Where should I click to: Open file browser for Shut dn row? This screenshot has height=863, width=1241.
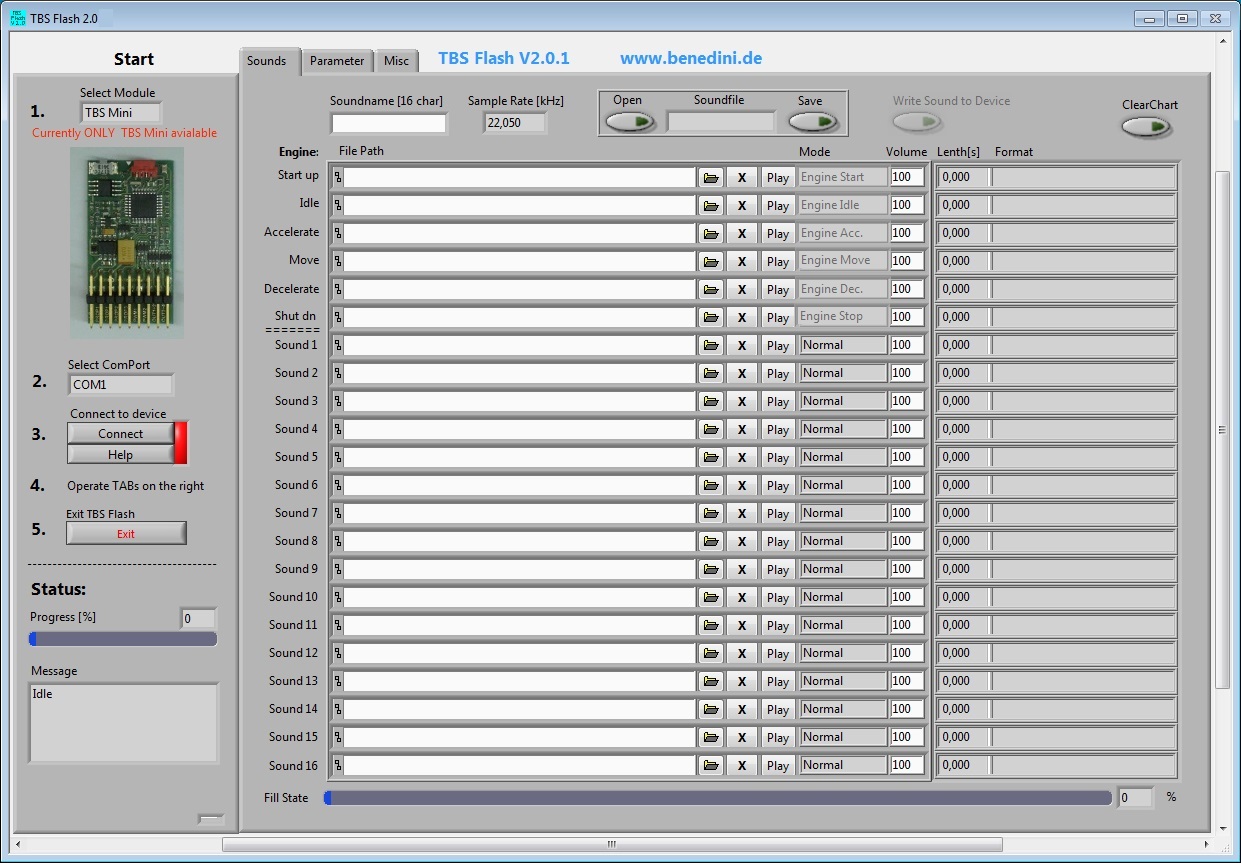711,317
